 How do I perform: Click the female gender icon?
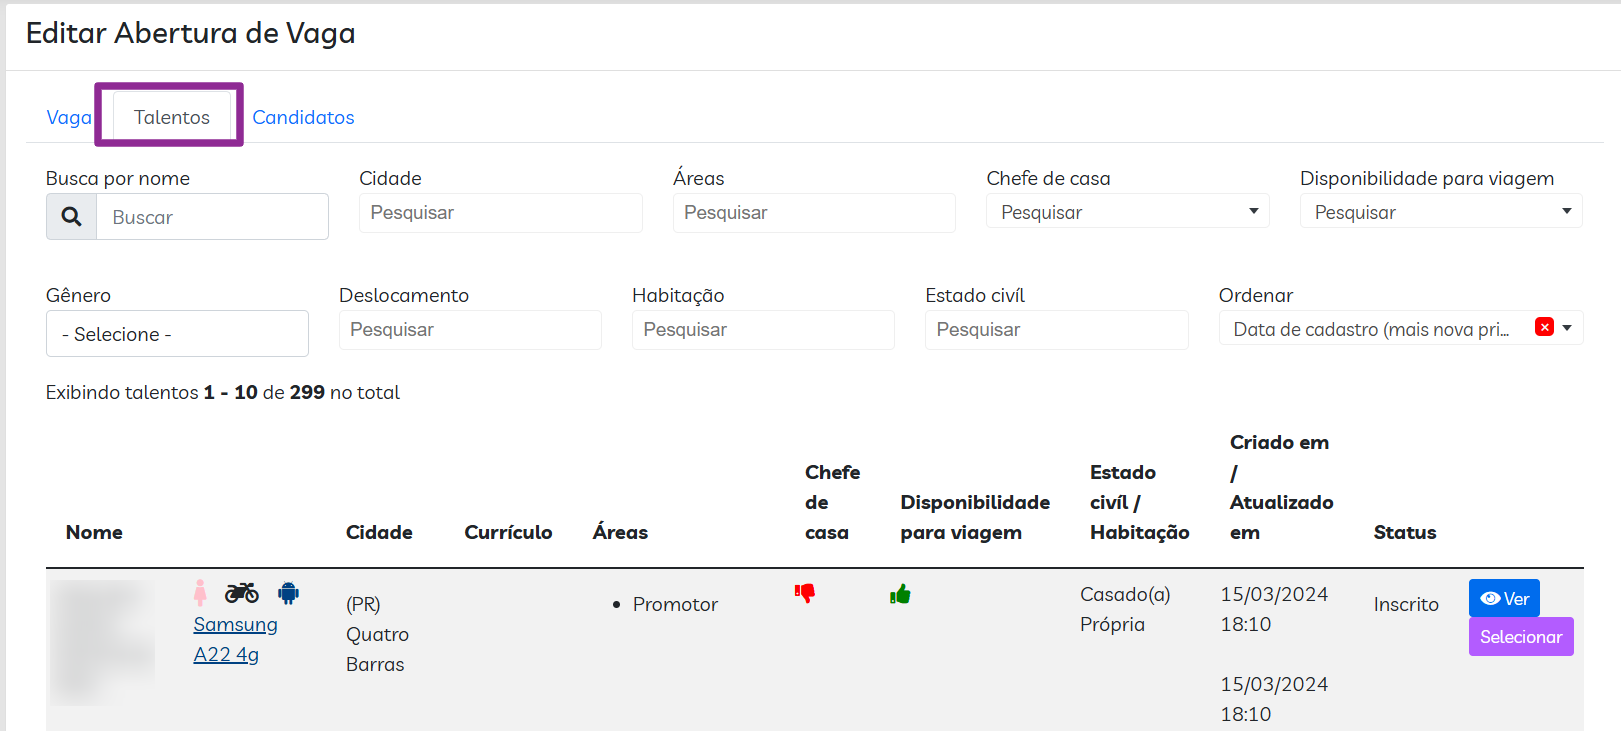coord(200,593)
